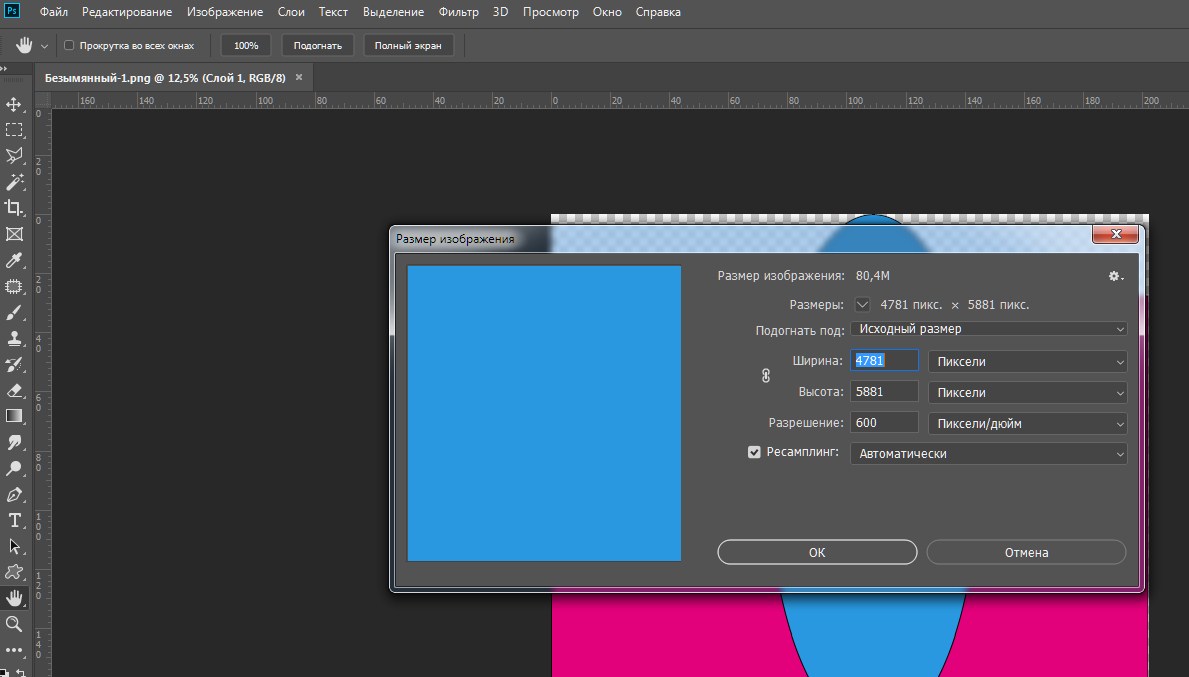Click the '80,4M' image size value
The image size is (1189, 677).
tap(873, 276)
